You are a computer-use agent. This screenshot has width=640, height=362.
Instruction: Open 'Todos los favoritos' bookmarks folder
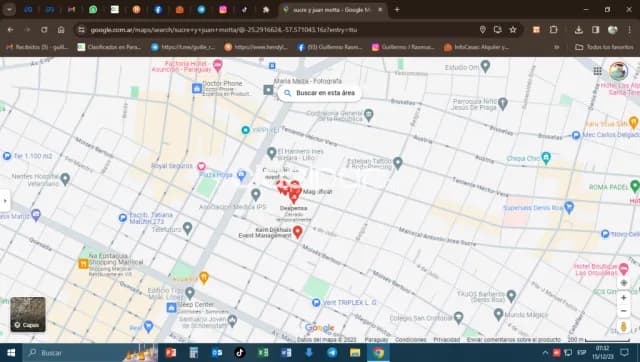click(604, 47)
